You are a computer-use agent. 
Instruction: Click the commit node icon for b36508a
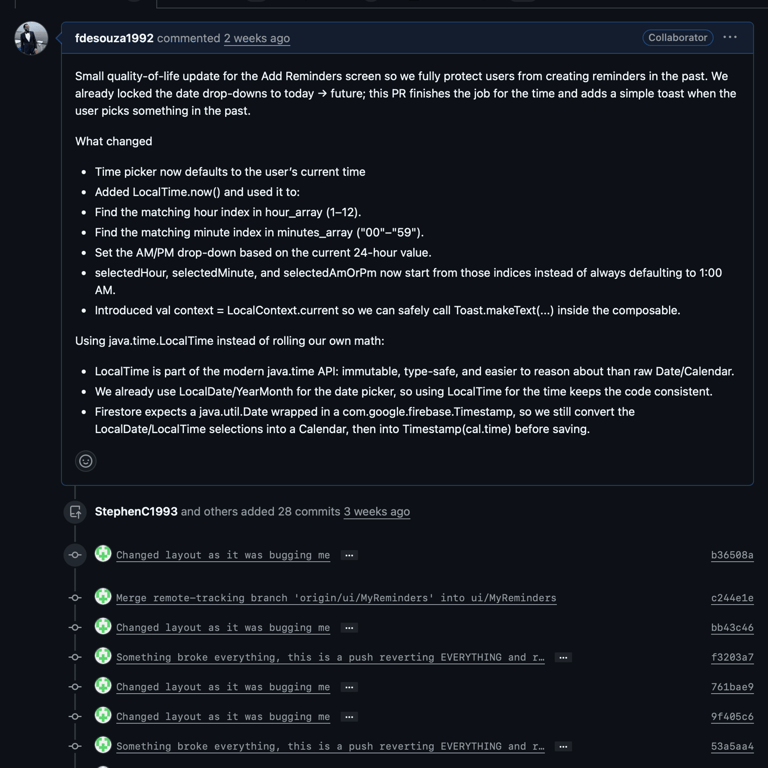click(x=75, y=555)
